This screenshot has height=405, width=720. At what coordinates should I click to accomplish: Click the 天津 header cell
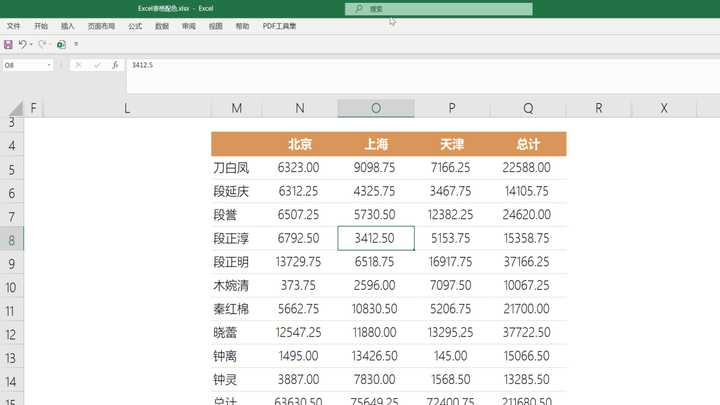[452, 144]
